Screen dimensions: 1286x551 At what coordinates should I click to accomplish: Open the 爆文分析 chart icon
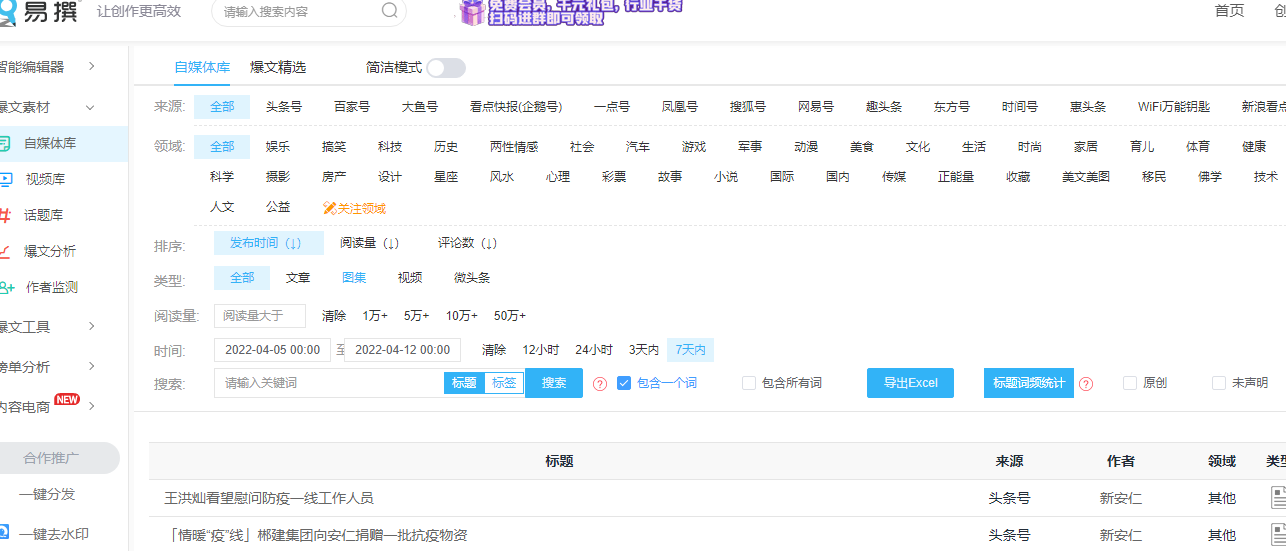(4, 251)
